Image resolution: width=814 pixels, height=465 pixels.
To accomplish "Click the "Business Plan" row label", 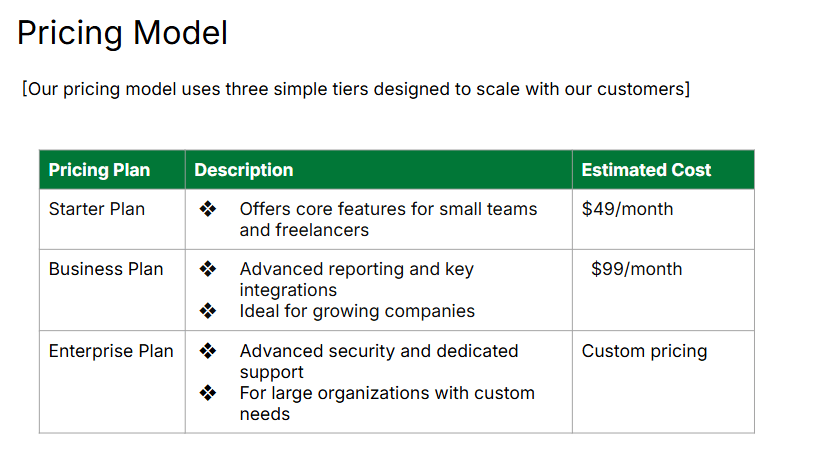I will (x=106, y=269).
